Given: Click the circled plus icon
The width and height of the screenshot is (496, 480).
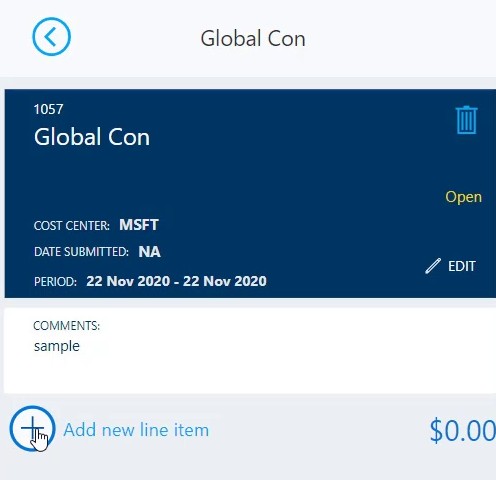Looking at the screenshot, I should tap(32, 429).
